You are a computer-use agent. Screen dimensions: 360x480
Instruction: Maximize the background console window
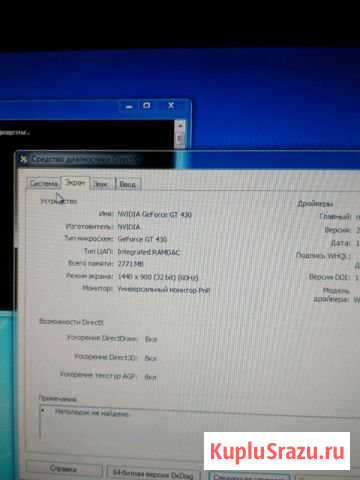147,106
